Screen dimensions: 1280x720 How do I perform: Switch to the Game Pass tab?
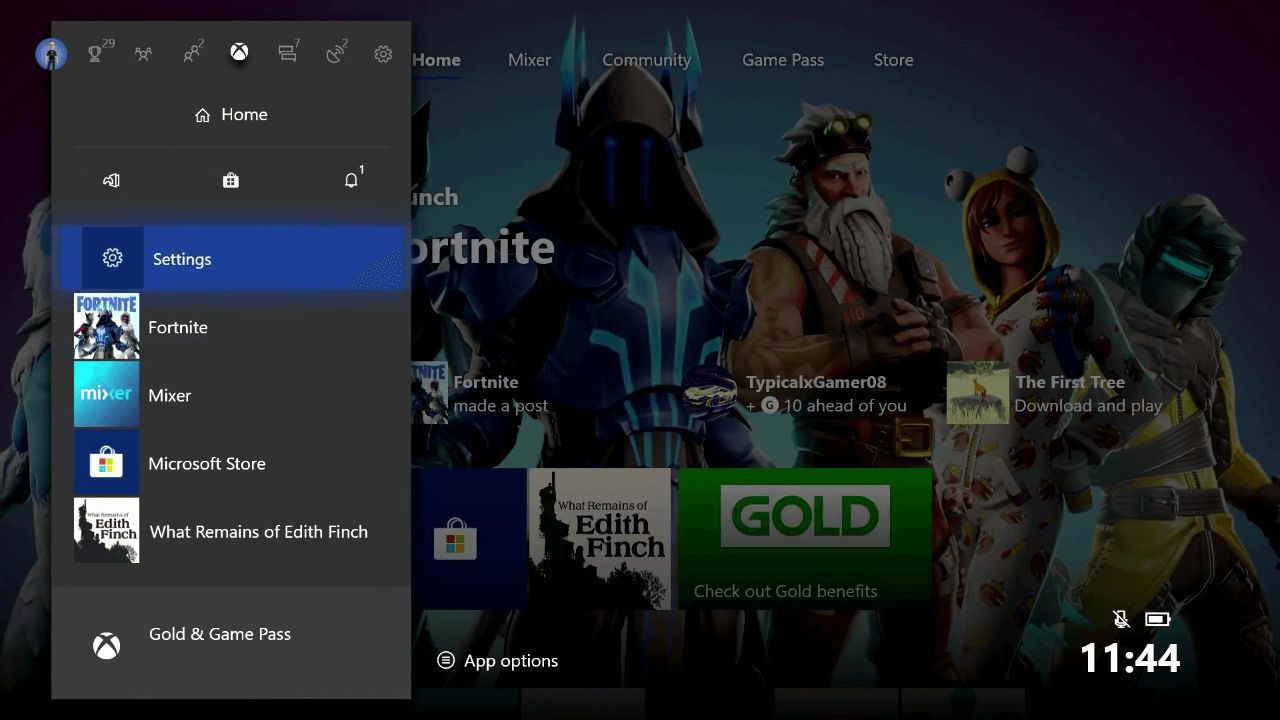pos(782,60)
